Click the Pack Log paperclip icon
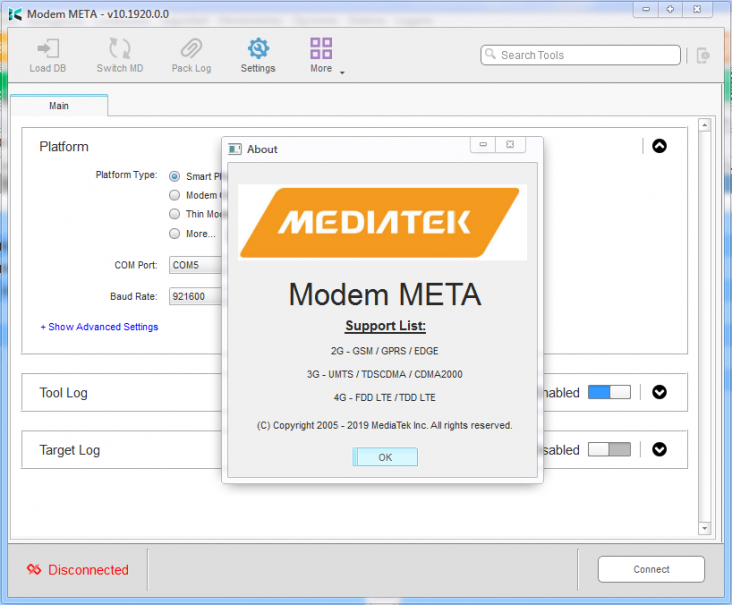 191,49
